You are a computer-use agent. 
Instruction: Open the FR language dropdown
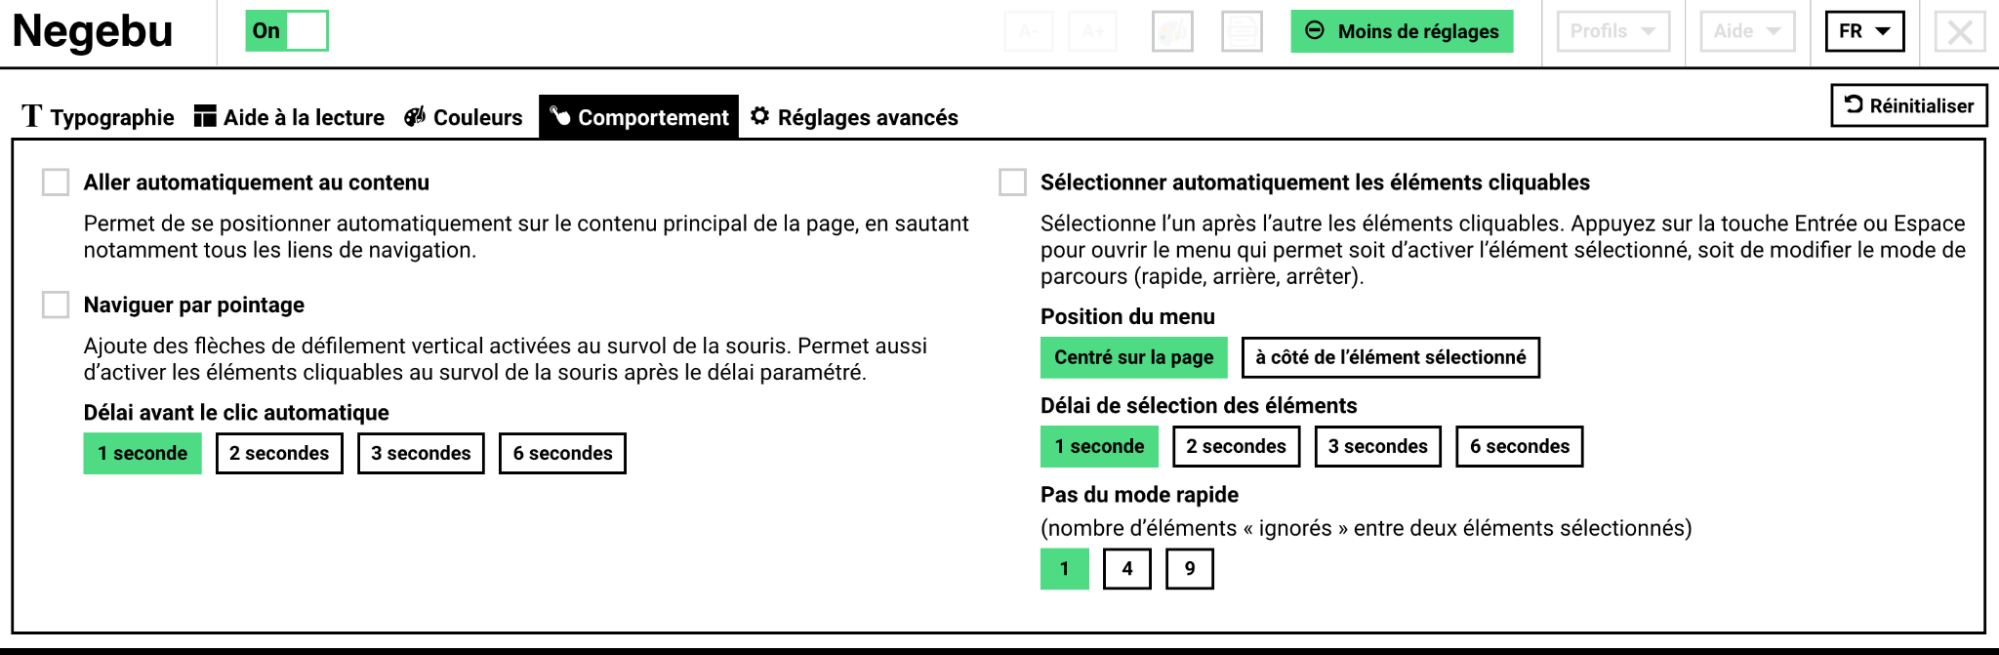(1864, 32)
